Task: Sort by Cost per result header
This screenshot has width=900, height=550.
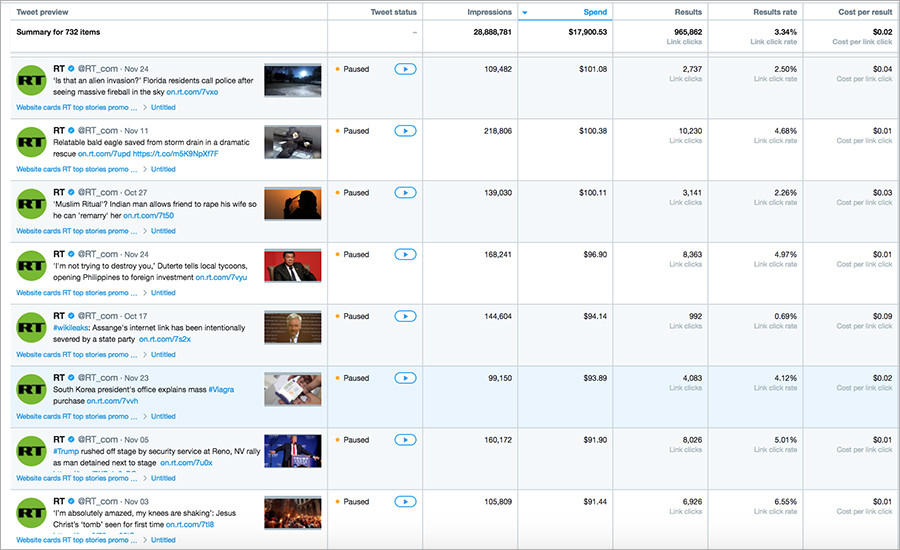Action: coord(865,12)
